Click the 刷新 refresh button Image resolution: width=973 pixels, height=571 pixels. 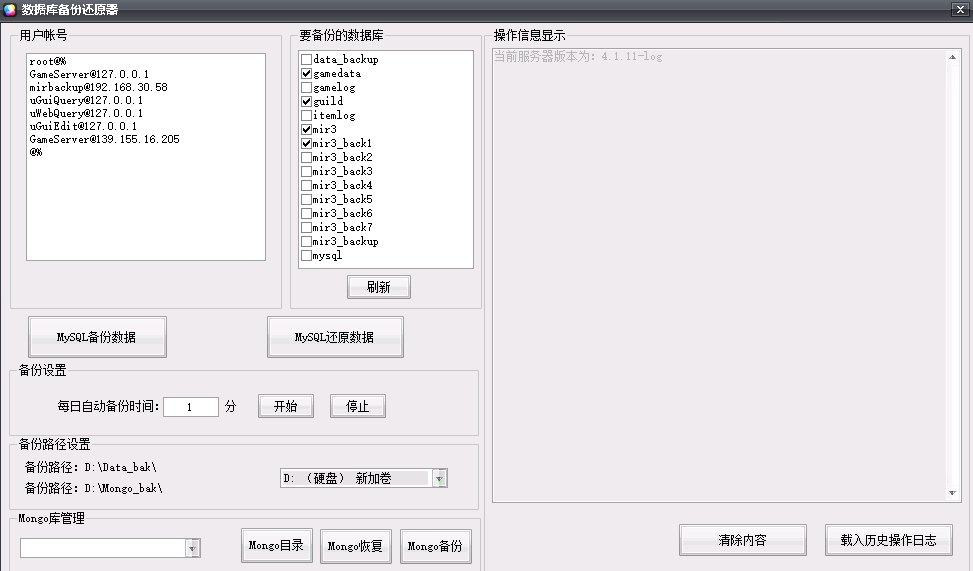[x=378, y=287]
